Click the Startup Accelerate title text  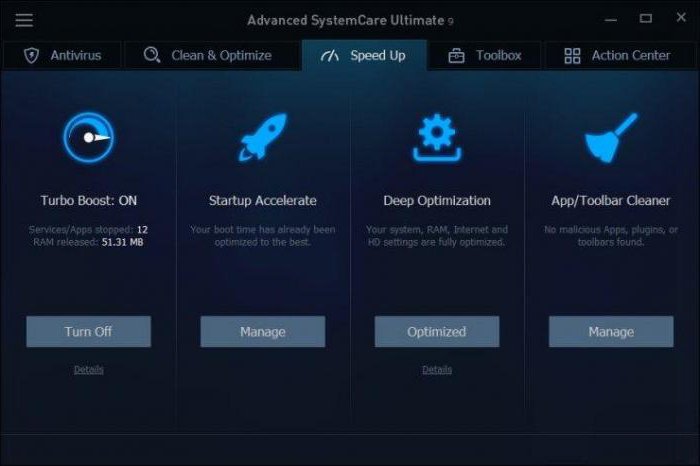click(x=262, y=200)
